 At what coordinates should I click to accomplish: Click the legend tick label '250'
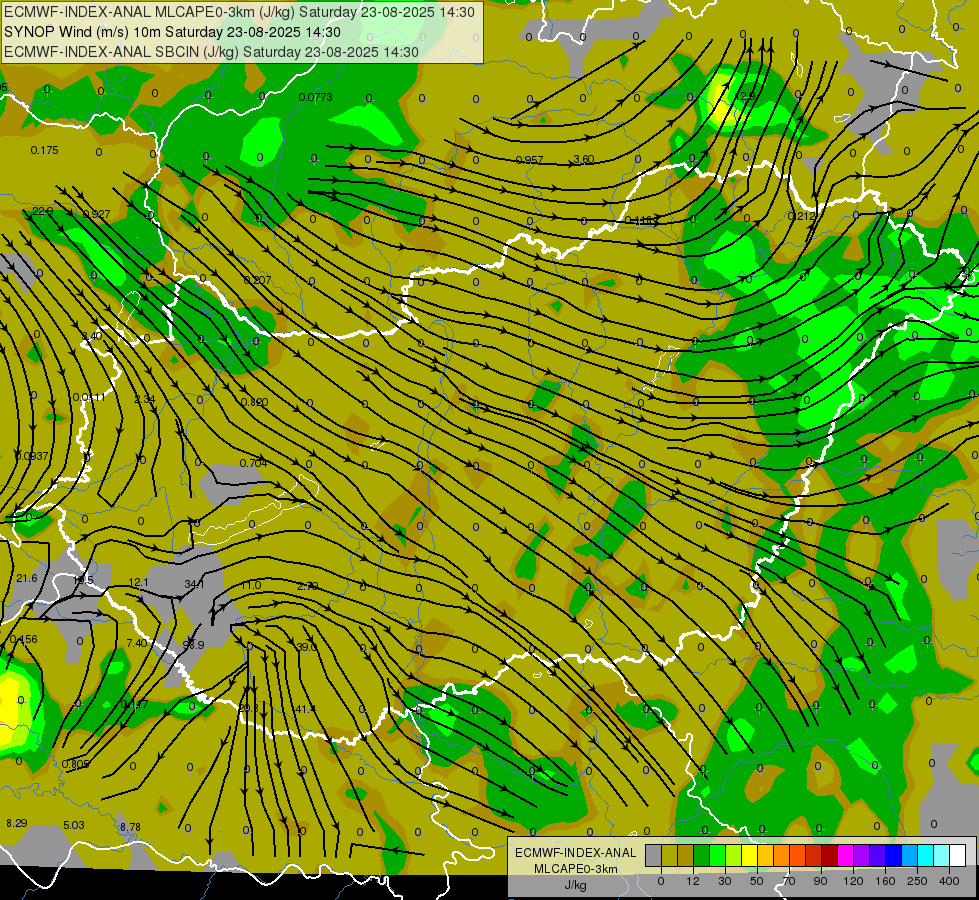pos(917,881)
